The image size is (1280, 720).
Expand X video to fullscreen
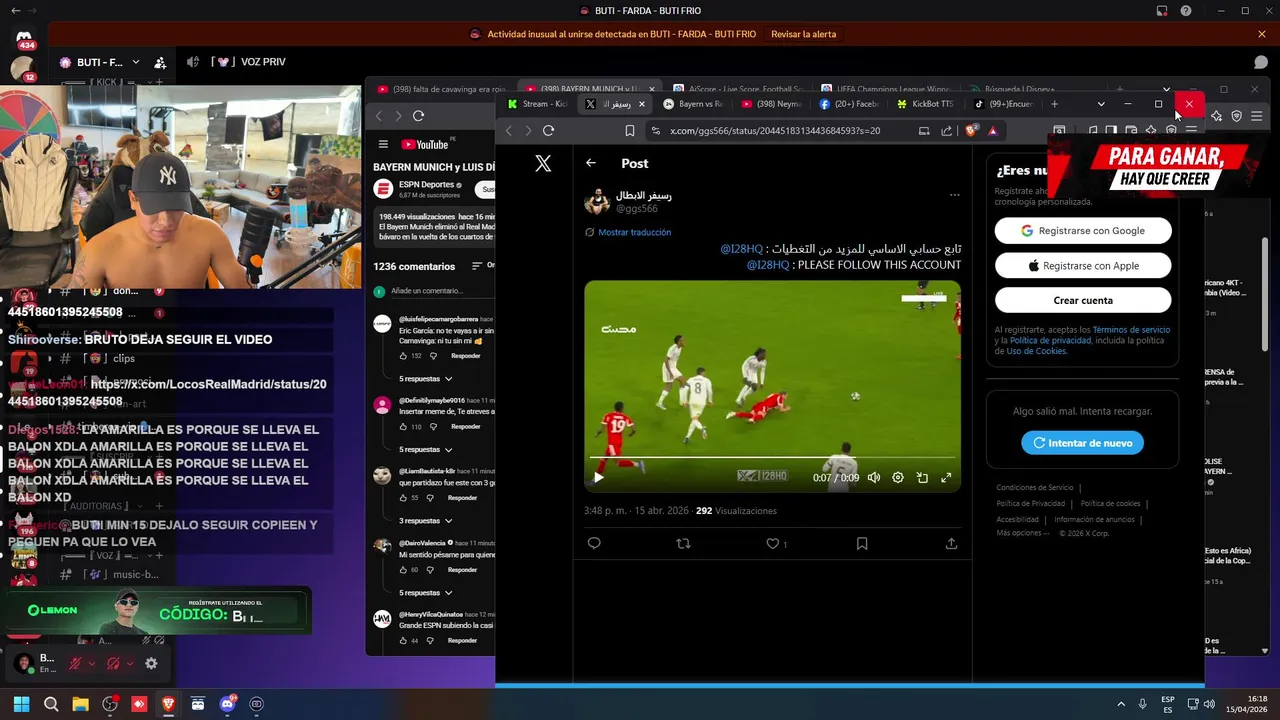point(946,478)
